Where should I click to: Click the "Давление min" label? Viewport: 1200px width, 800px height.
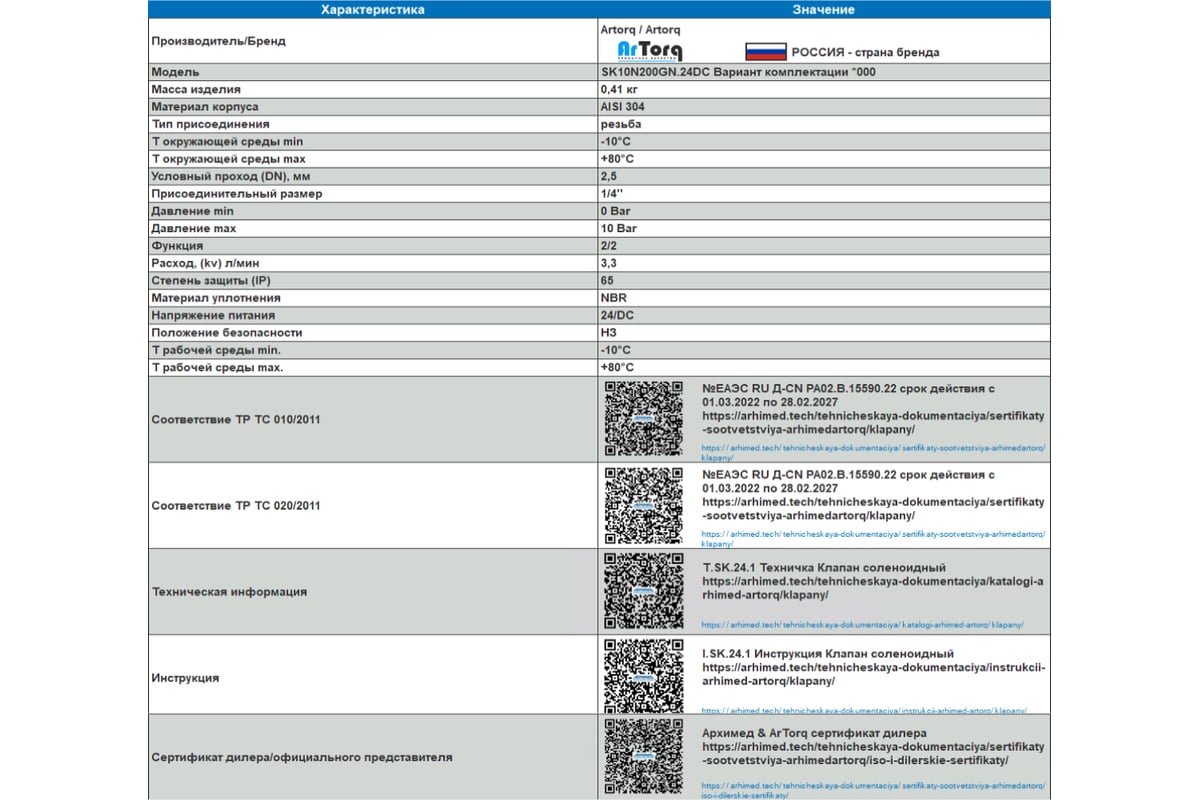pyautogui.click(x=194, y=211)
